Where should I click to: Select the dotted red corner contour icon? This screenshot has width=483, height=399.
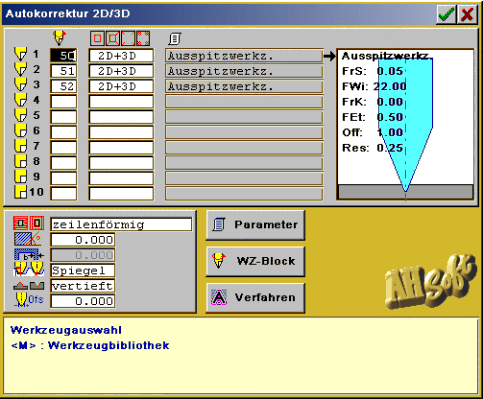tap(143, 39)
